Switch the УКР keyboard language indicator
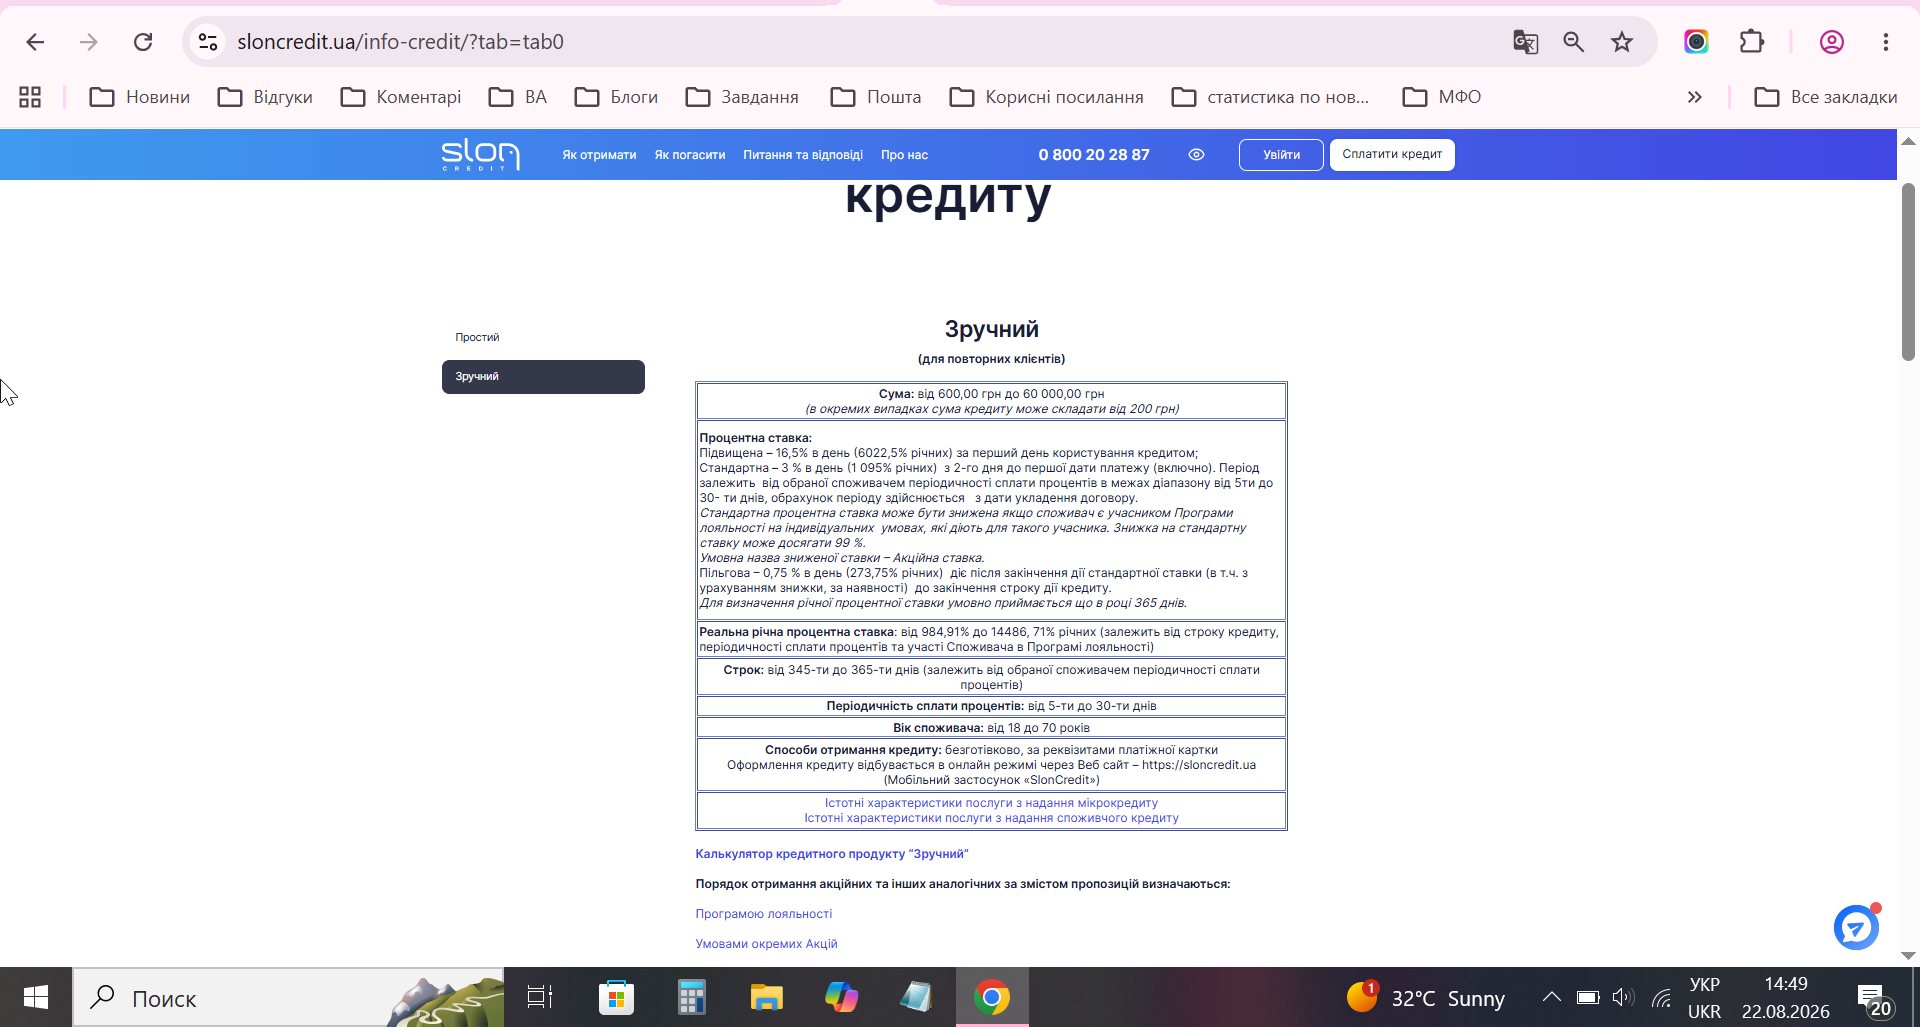This screenshot has height=1027, width=1920. pyautogui.click(x=1704, y=997)
